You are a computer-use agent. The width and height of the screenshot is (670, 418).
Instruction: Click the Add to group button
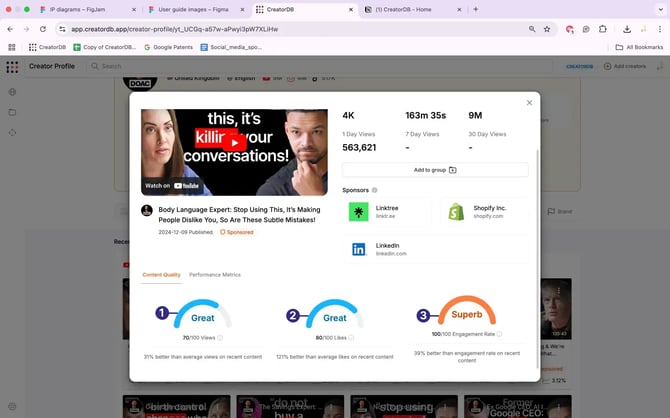coord(435,170)
